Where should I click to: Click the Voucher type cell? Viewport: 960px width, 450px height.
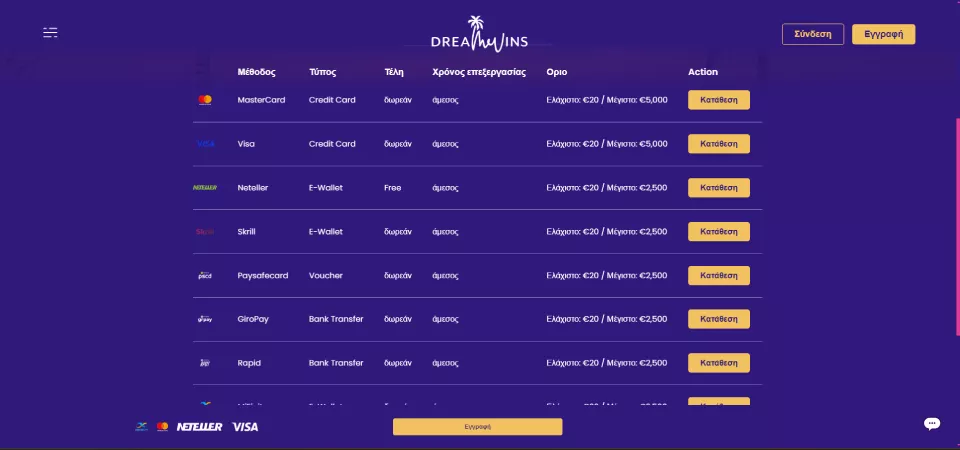326,276
